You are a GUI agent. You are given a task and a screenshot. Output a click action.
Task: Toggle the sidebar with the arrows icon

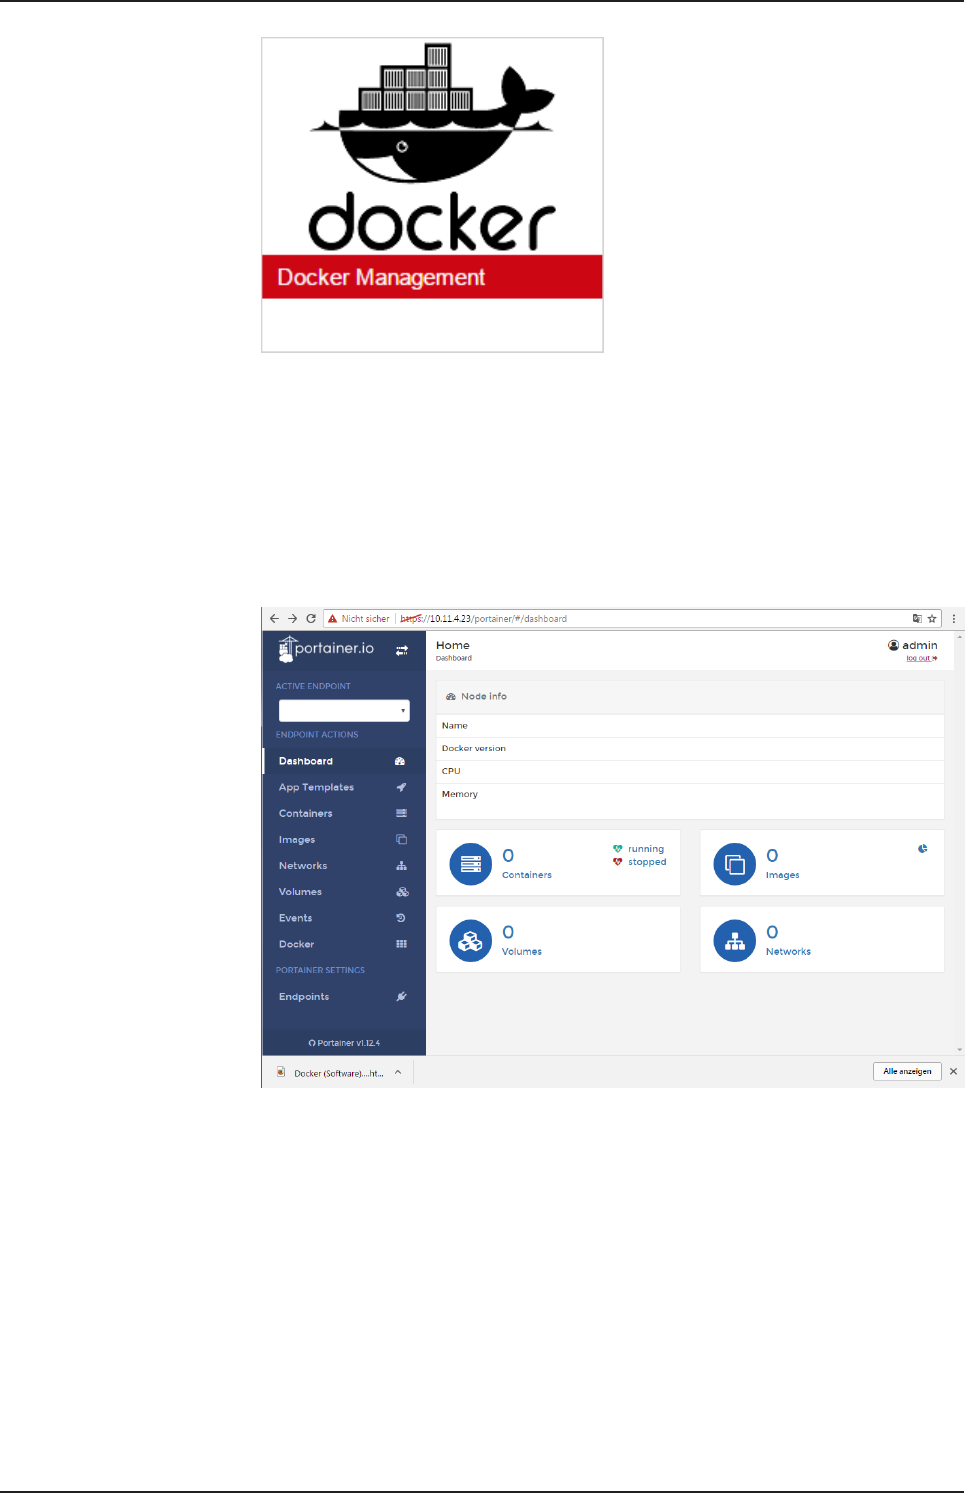coord(402,651)
